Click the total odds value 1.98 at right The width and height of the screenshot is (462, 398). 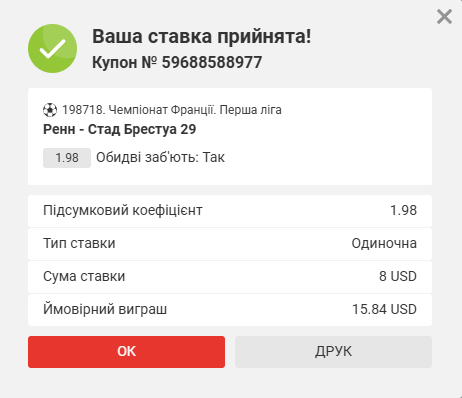click(x=403, y=210)
